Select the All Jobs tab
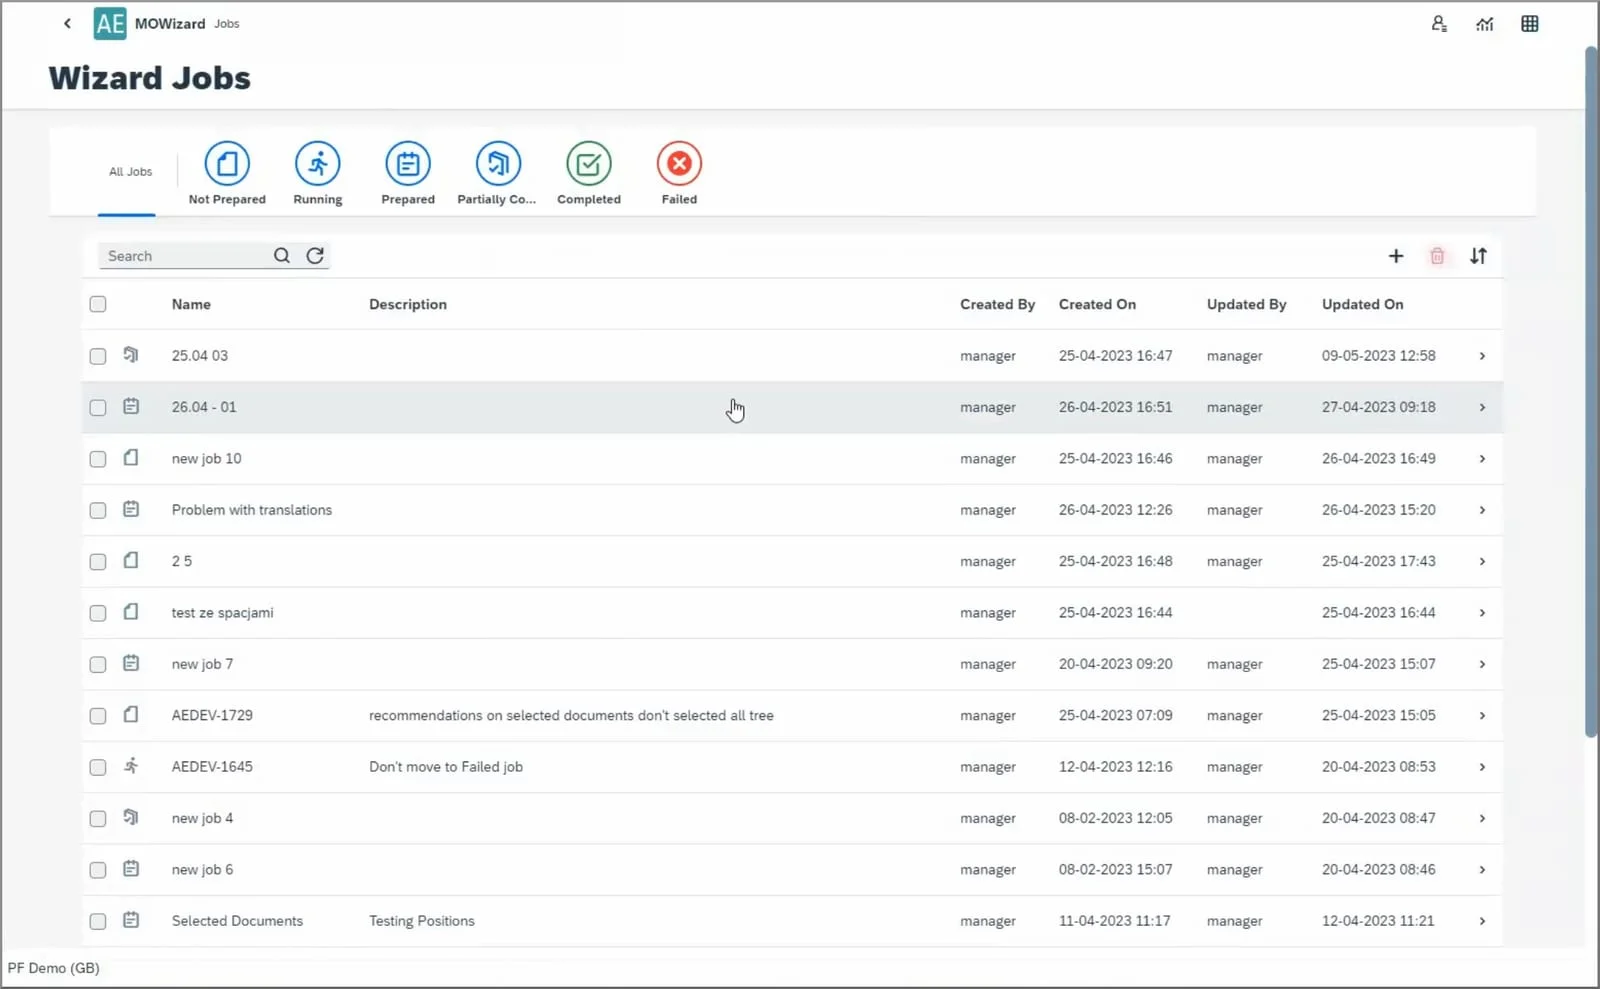Image resolution: width=1600 pixels, height=989 pixels. pyautogui.click(x=130, y=172)
